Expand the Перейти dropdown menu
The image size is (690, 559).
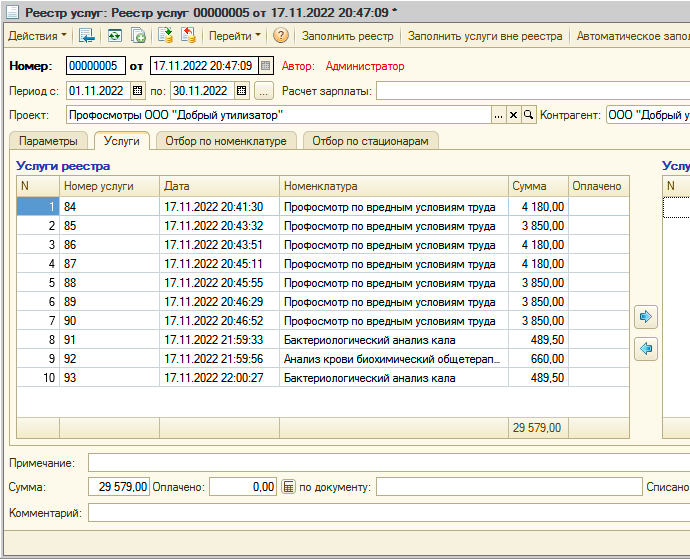coord(234,36)
